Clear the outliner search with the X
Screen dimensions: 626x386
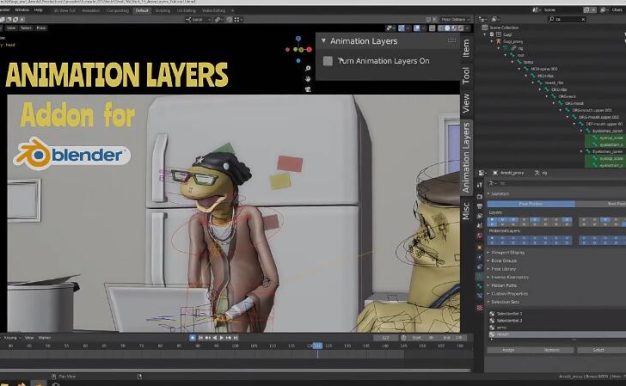pos(583,19)
